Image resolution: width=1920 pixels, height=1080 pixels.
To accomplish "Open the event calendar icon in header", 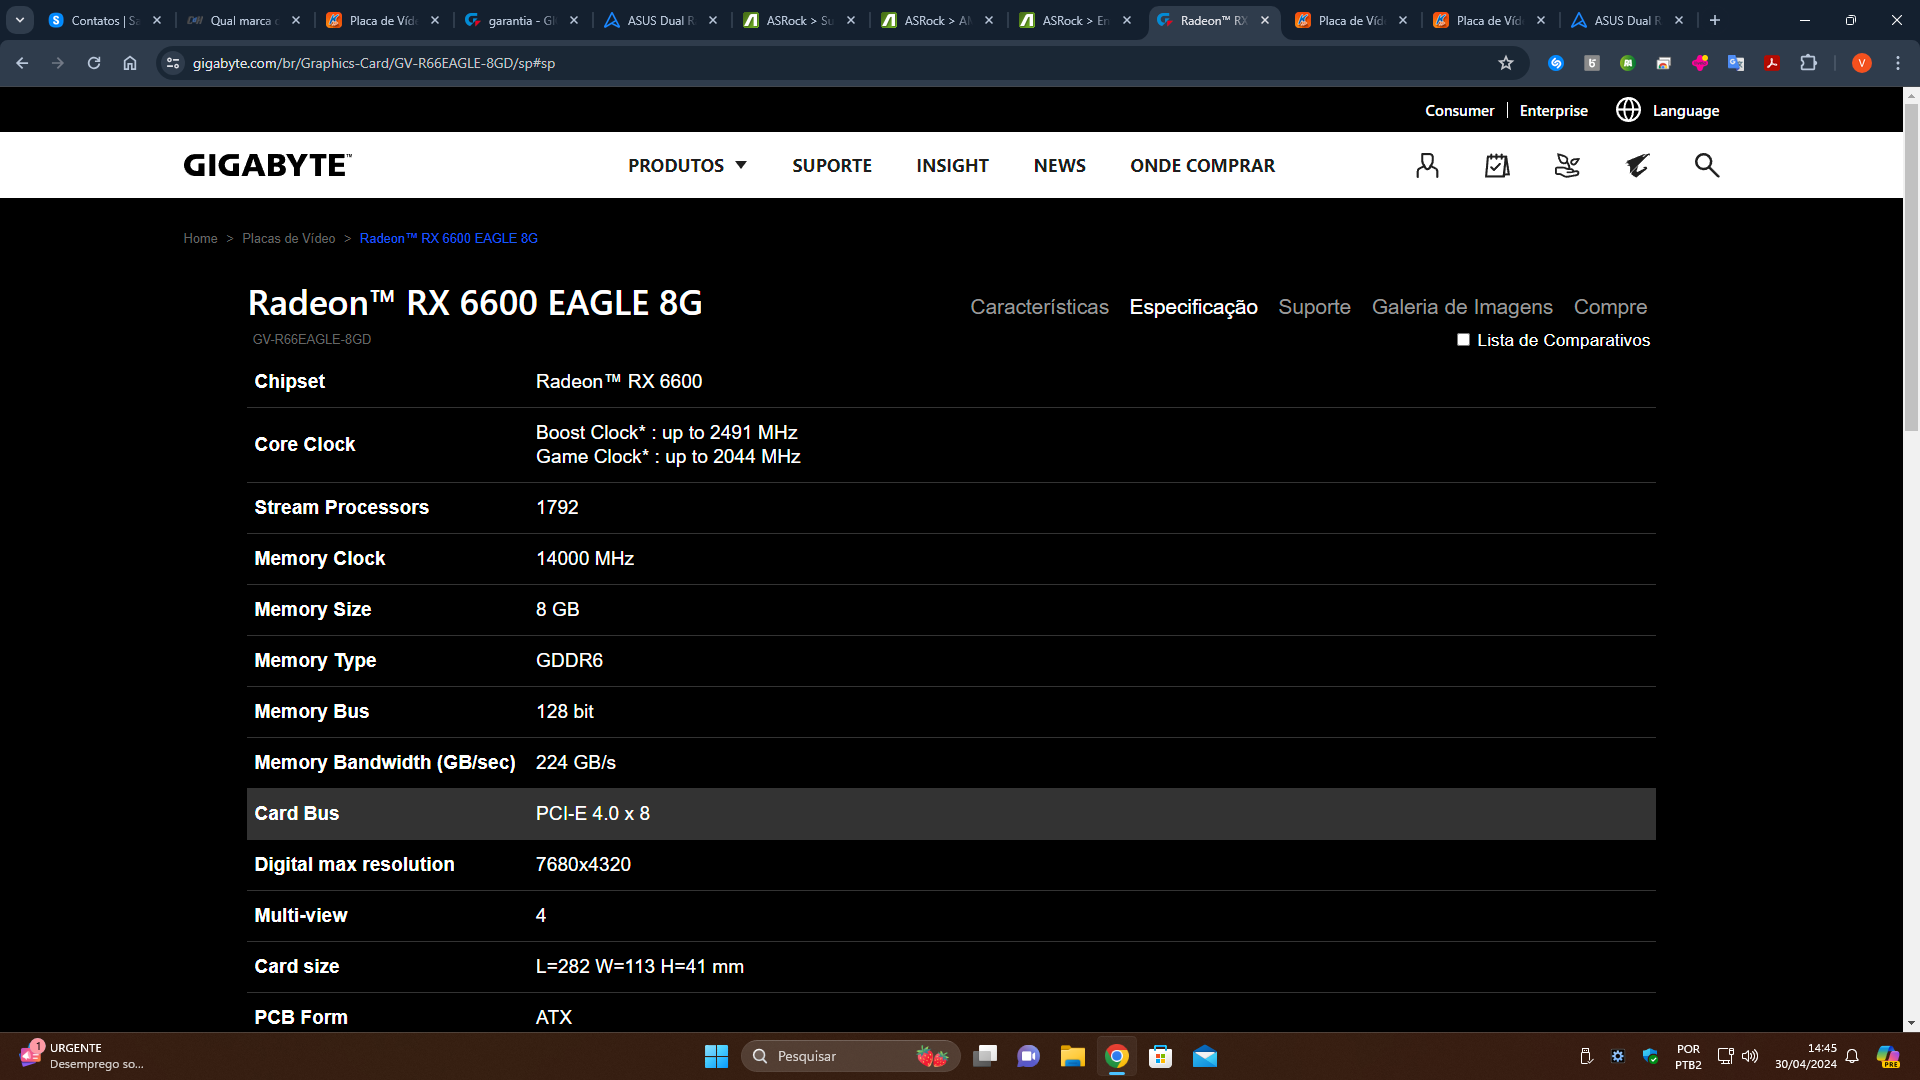I will coord(1497,165).
